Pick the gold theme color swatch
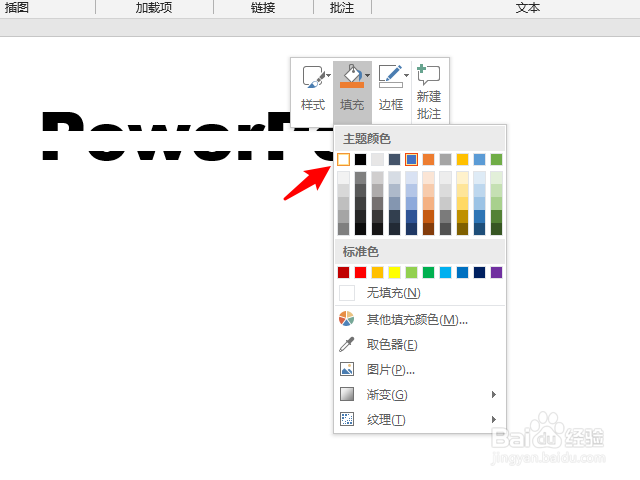The height and width of the screenshot is (480, 640). tap(462, 160)
